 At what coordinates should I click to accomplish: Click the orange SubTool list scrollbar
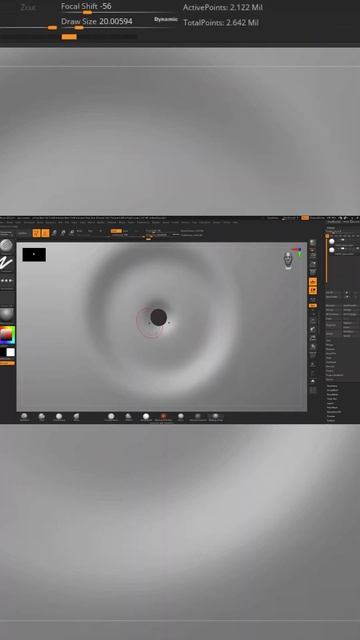(327, 261)
